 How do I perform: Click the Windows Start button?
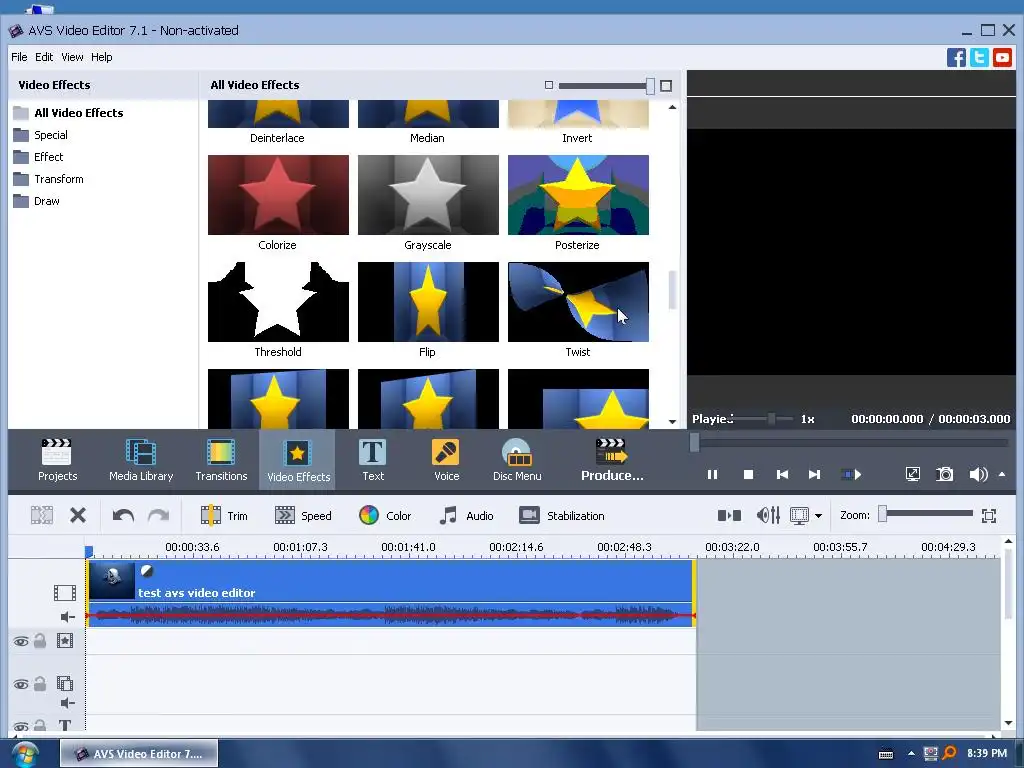point(24,754)
